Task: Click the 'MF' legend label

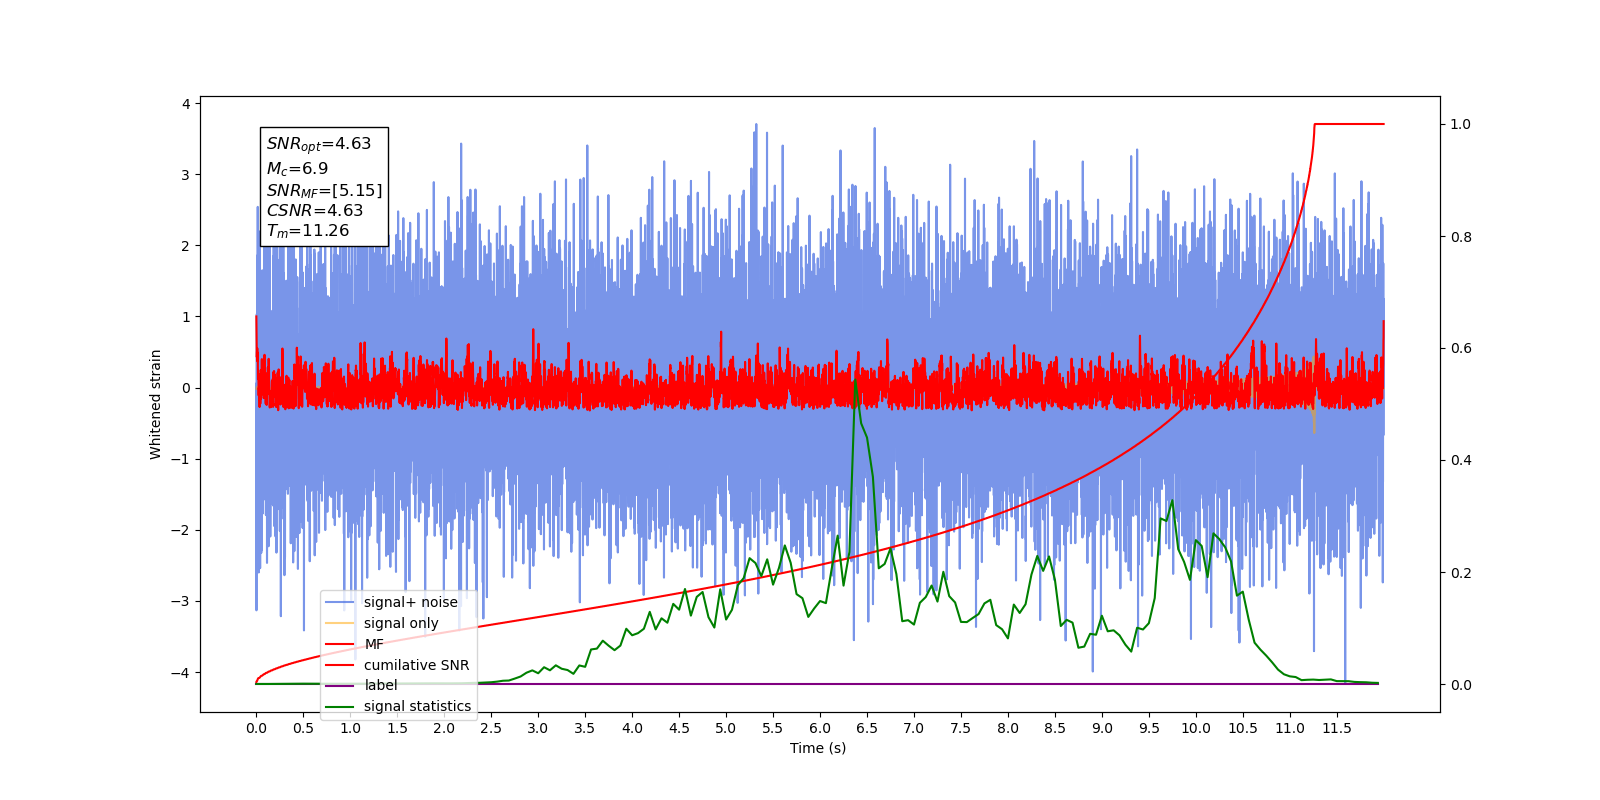Action: point(374,644)
